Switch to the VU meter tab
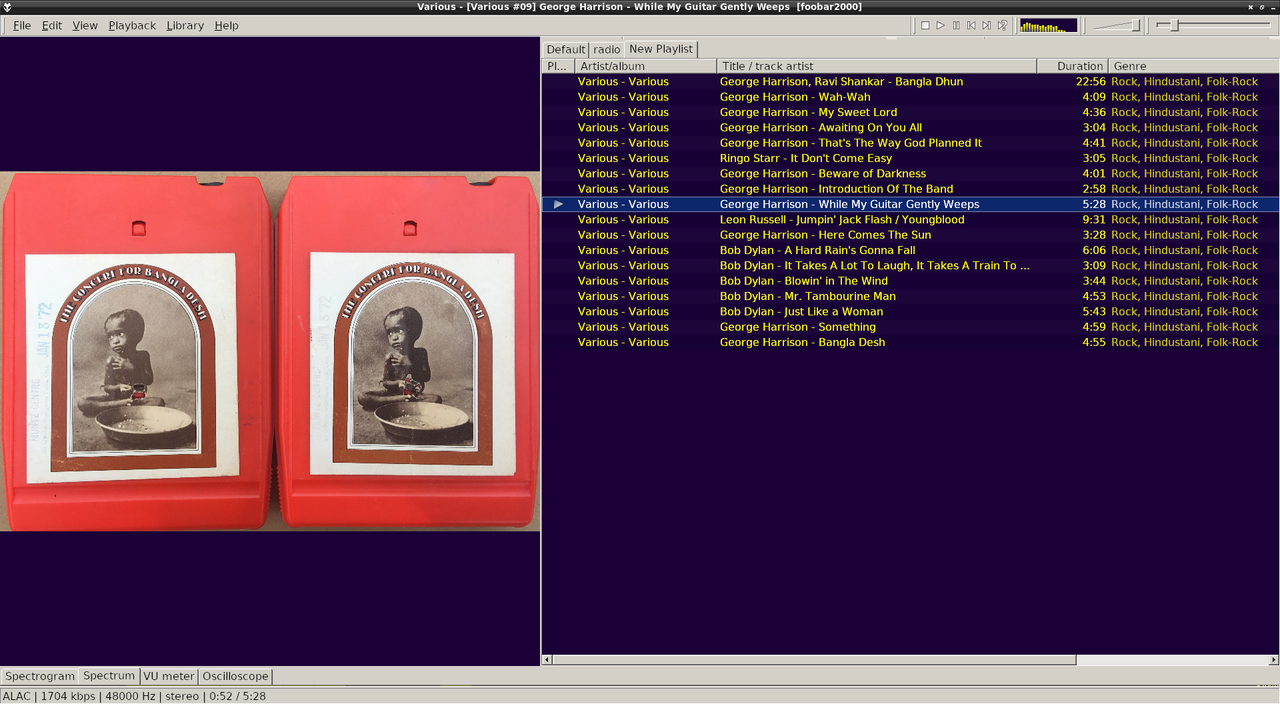This screenshot has width=1280, height=704. tap(169, 676)
